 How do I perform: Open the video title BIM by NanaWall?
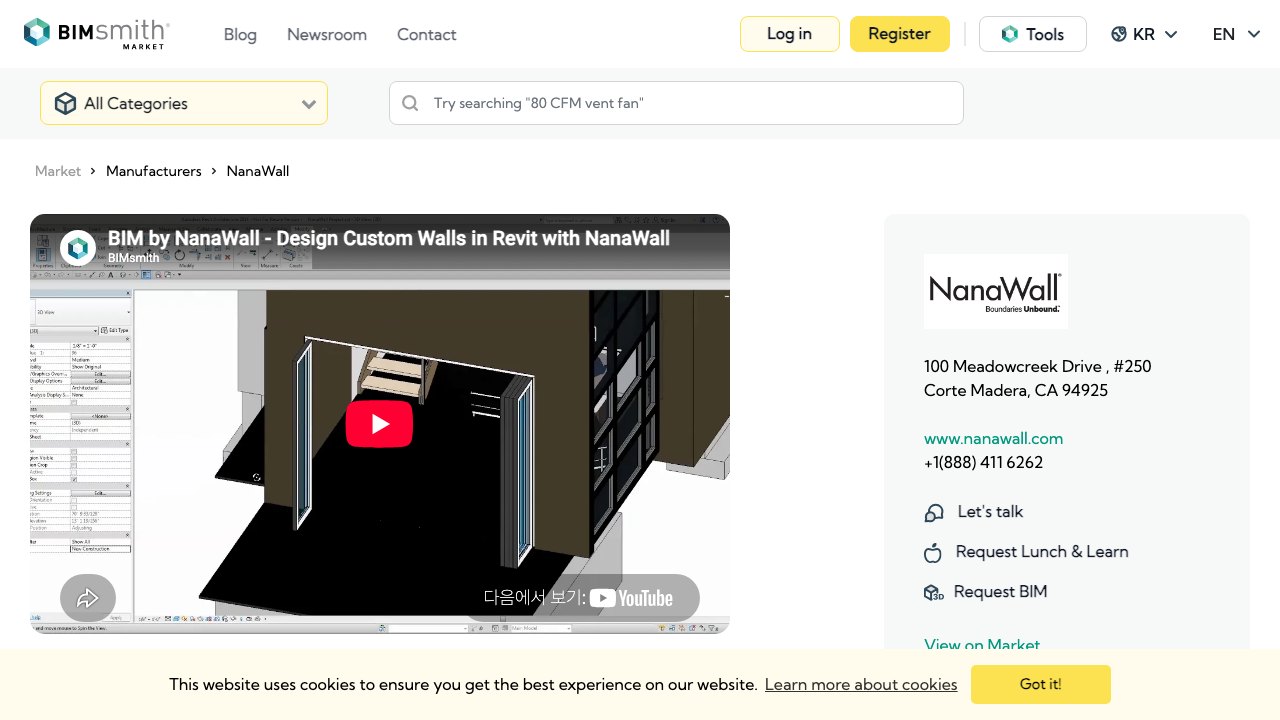(x=389, y=238)
